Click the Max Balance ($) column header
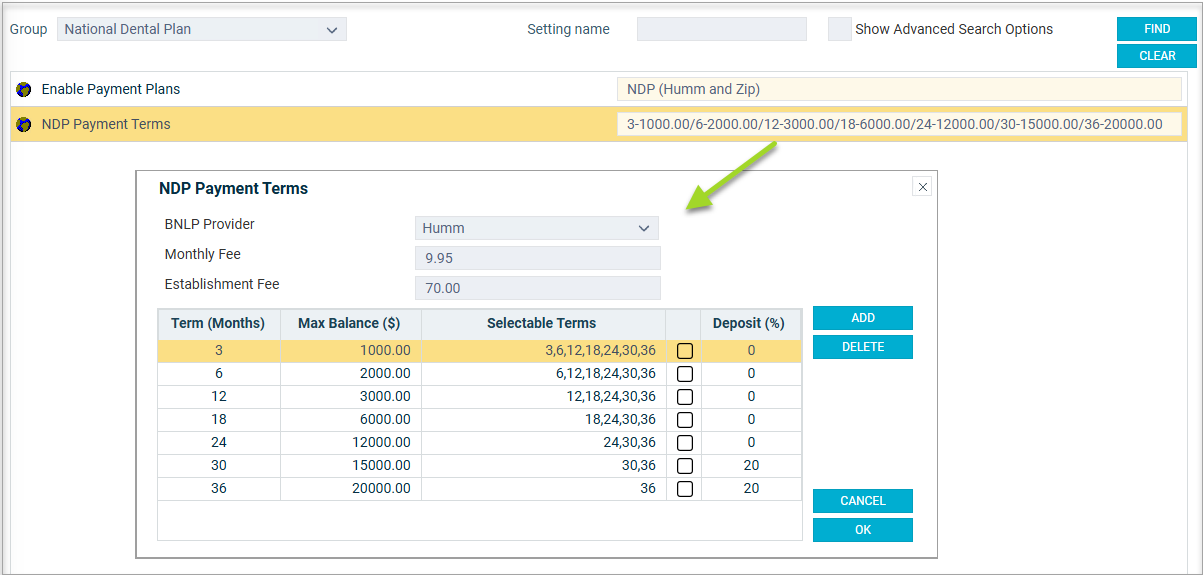The image size is (1203, 575). point(350,323)
